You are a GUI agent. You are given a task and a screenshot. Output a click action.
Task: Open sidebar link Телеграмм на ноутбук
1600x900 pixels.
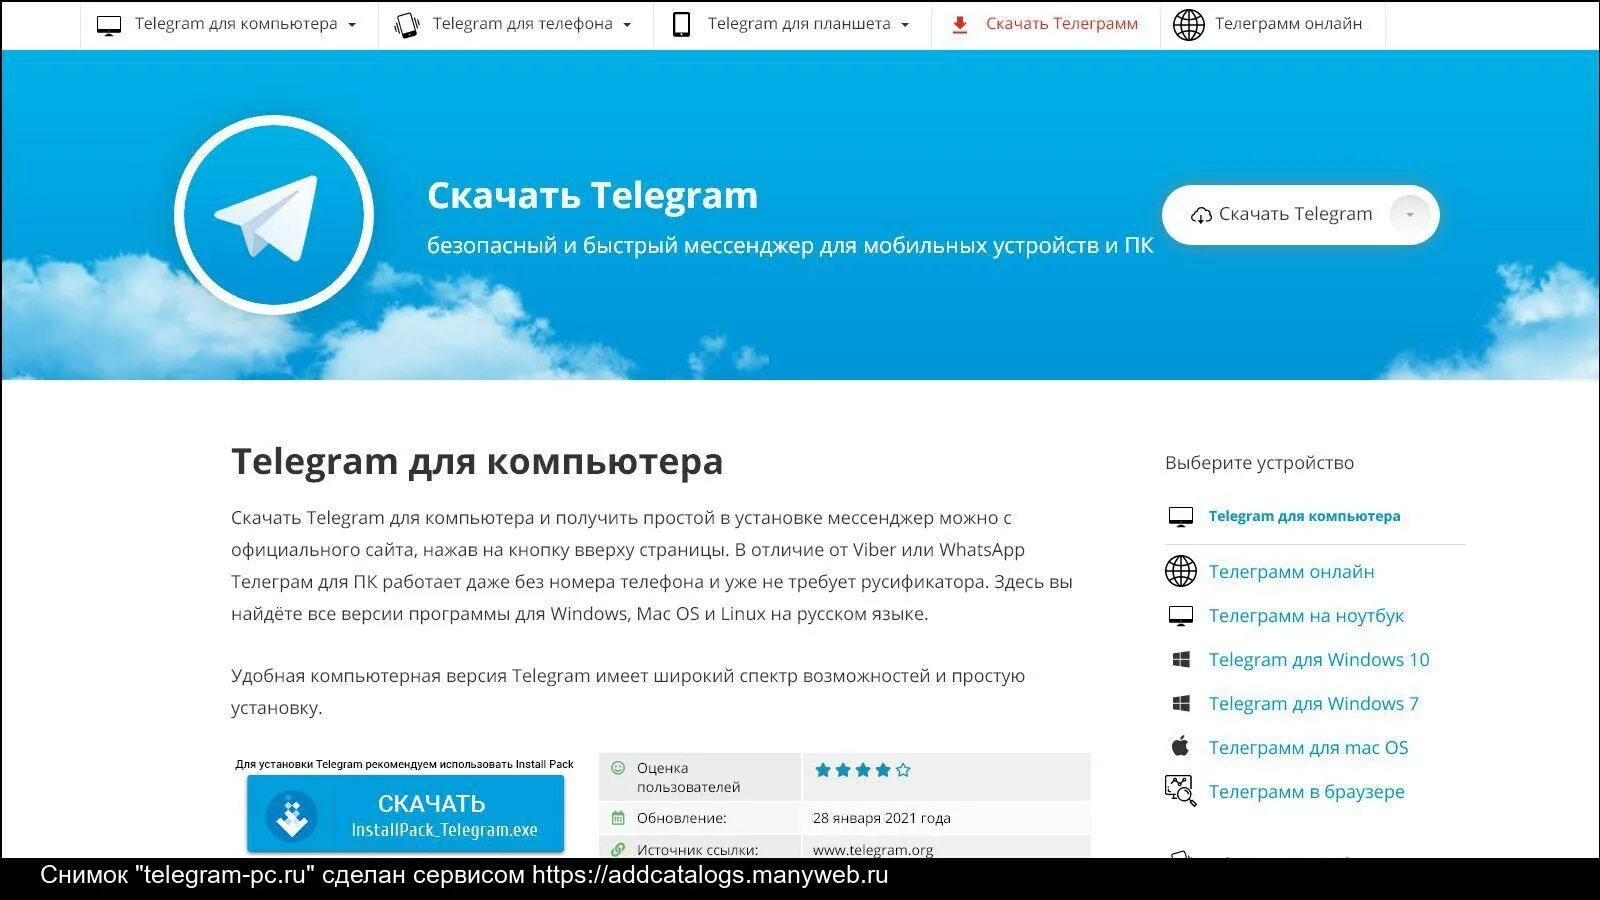click(x=1306, y=616)
